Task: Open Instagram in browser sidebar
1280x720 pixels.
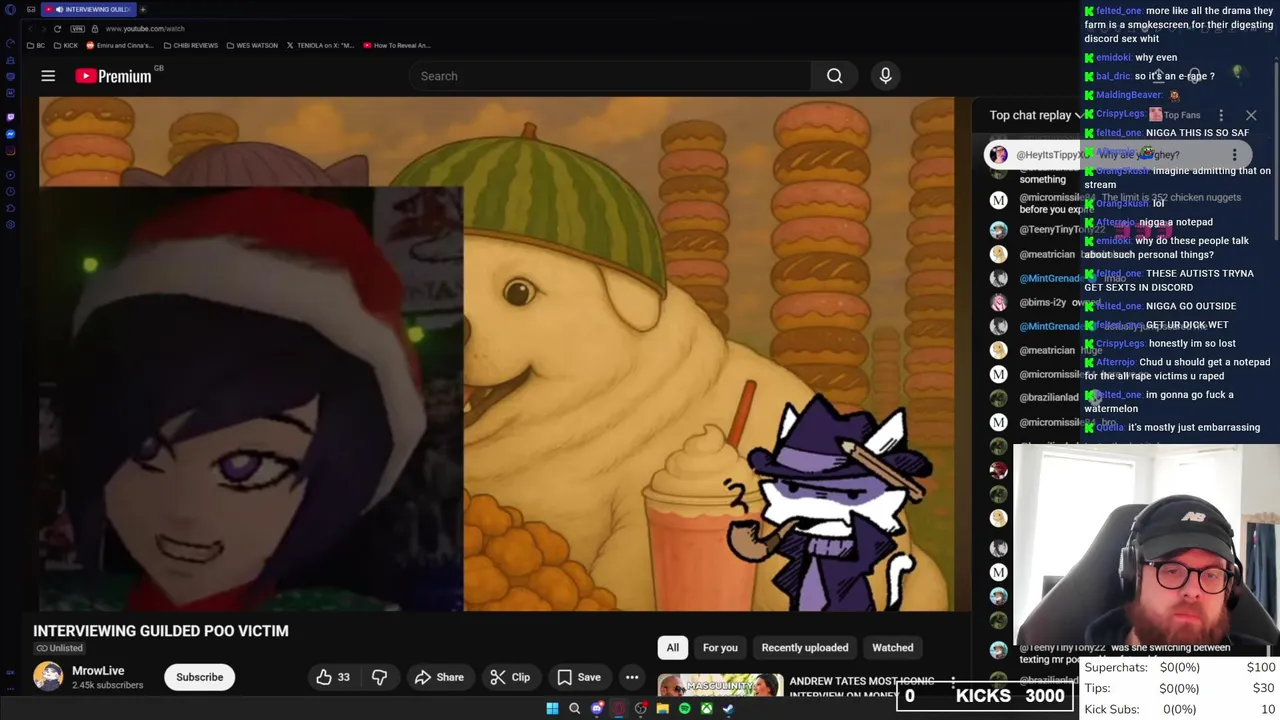Action: tap(10, 151)
